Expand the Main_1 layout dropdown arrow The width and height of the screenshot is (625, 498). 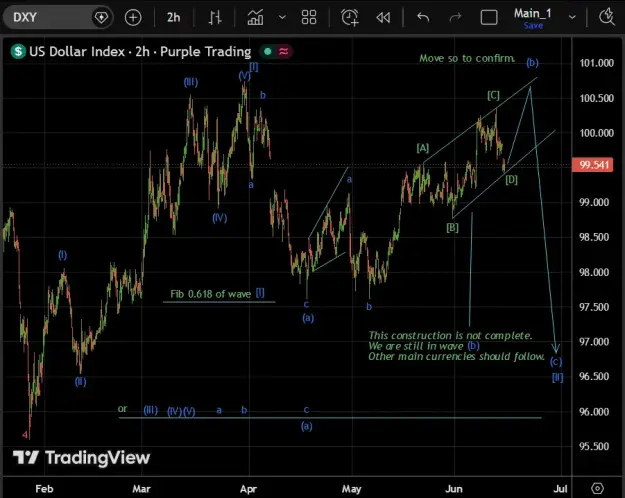(572, 17)
